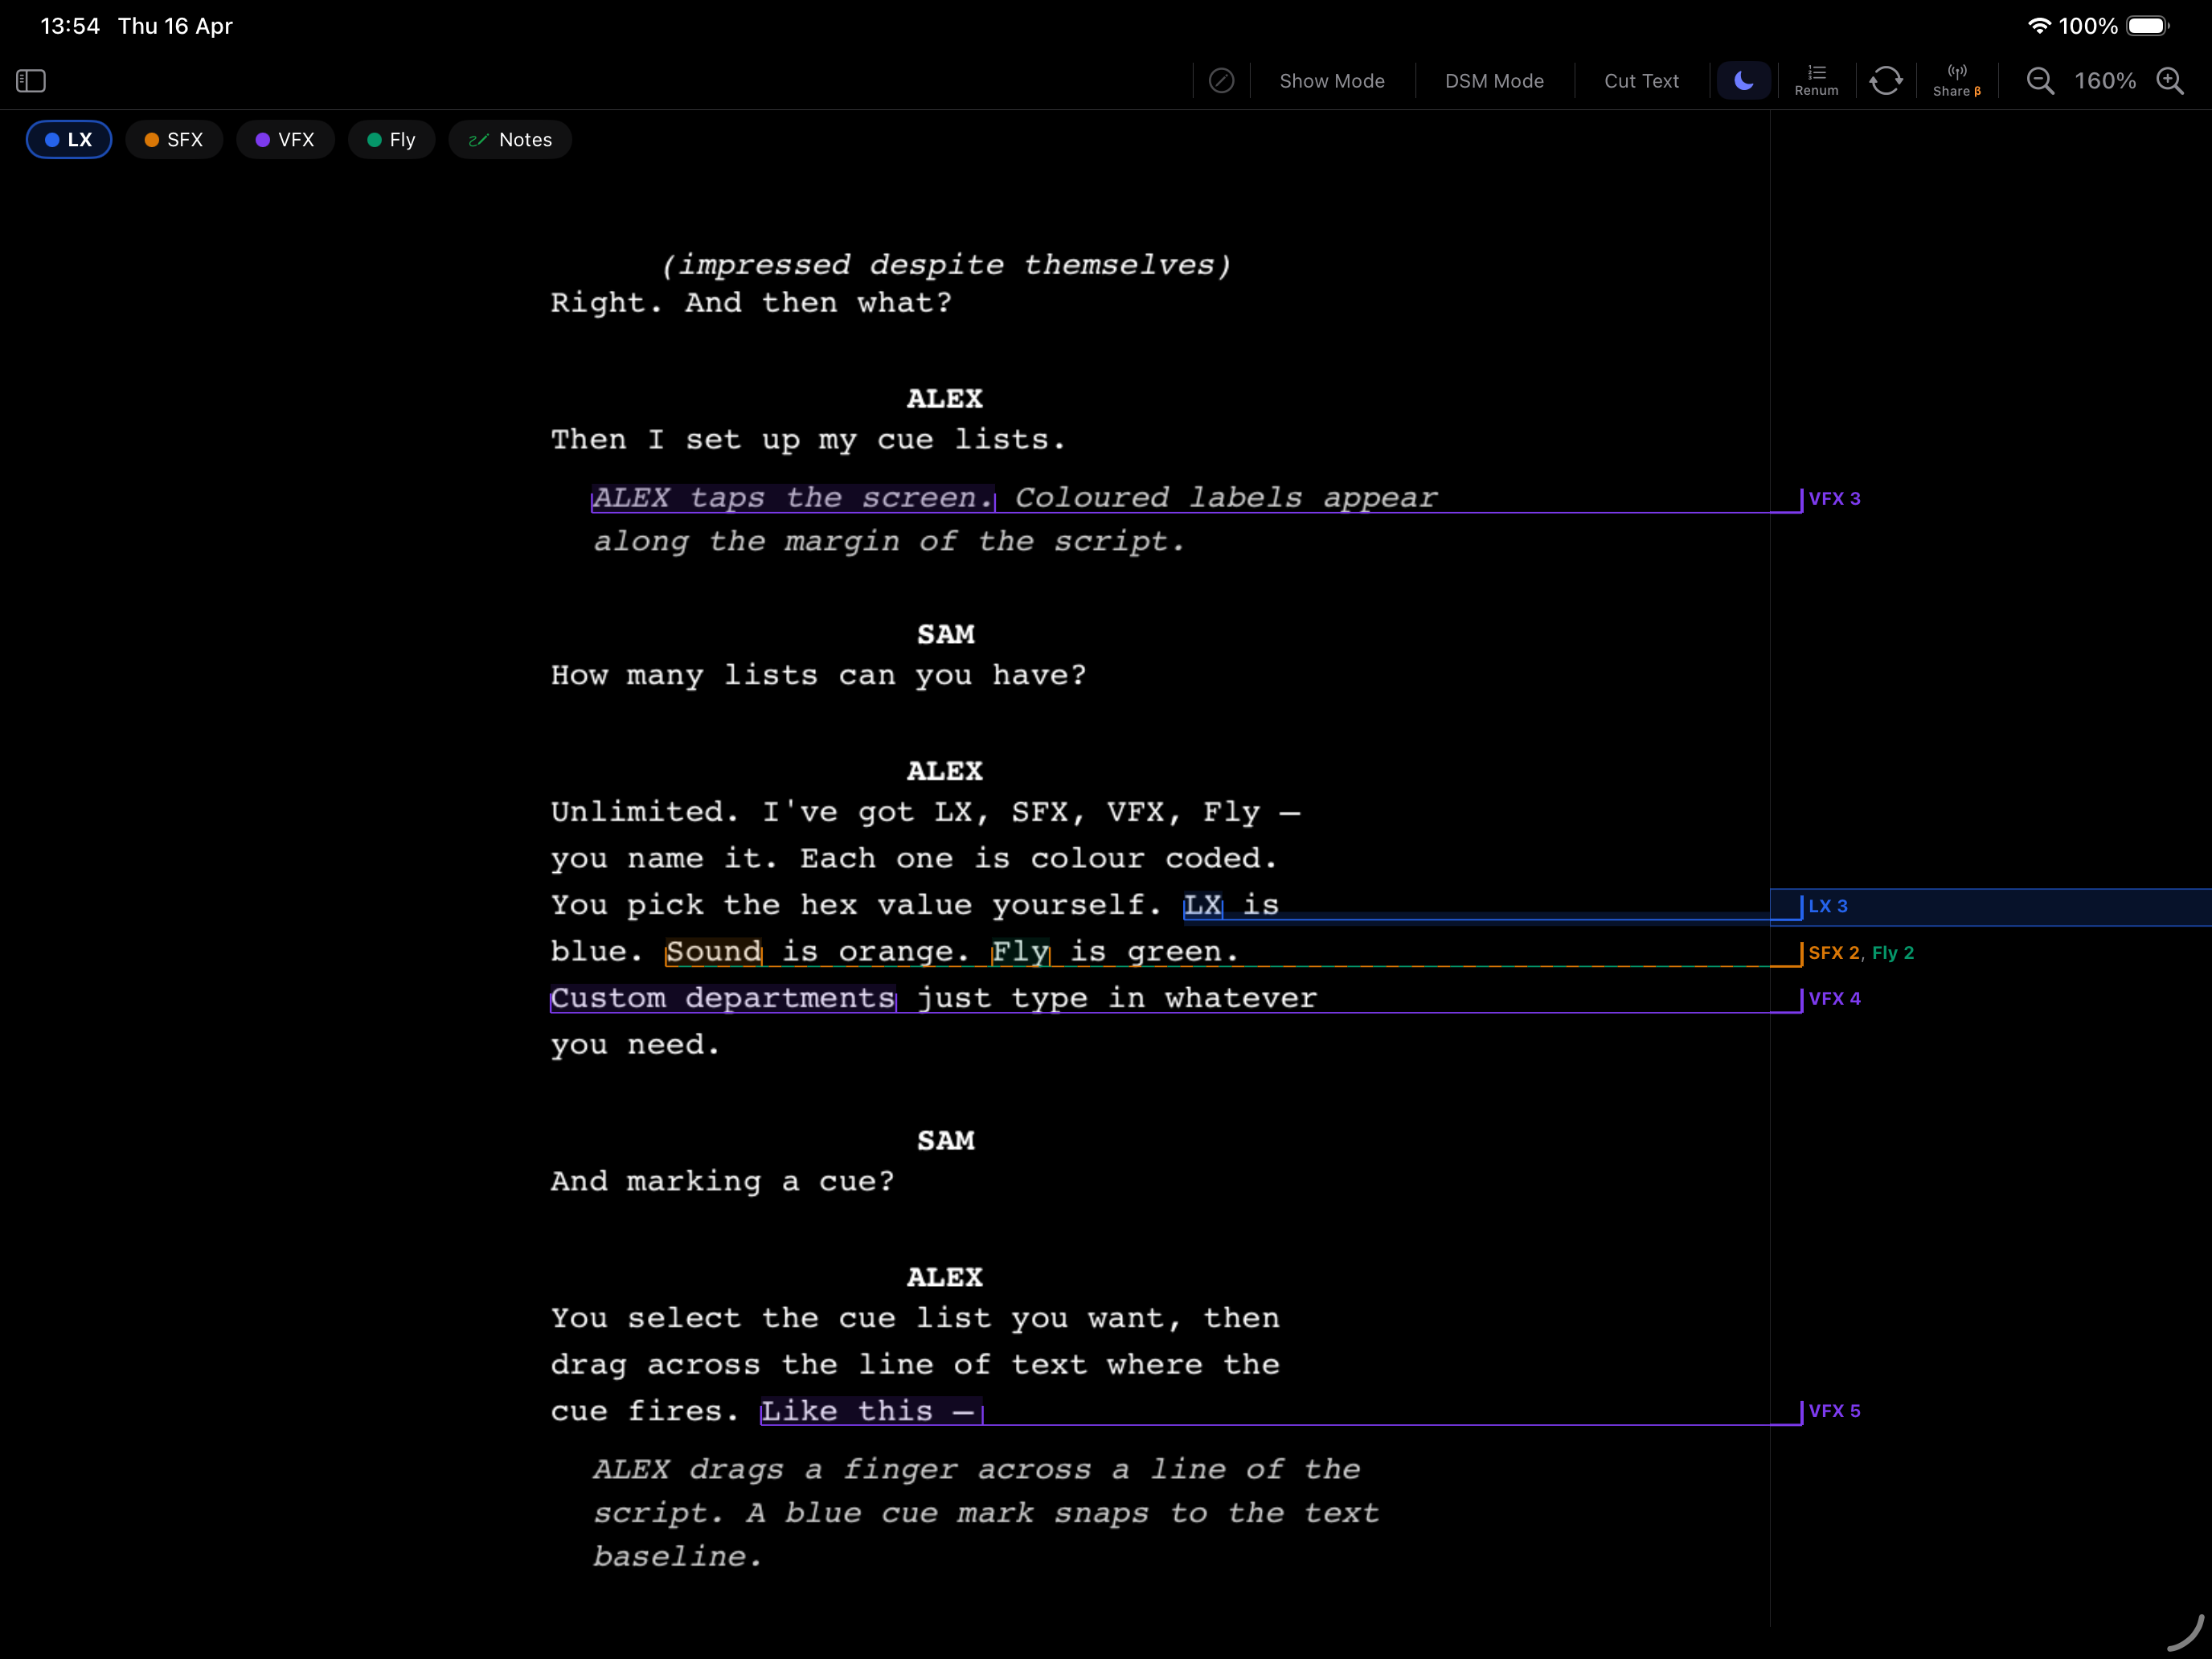The width and height of the screenshot is (2212, 1659).
Task: Tap the orange SFX 2 cue label
Action: (1833, 953)
